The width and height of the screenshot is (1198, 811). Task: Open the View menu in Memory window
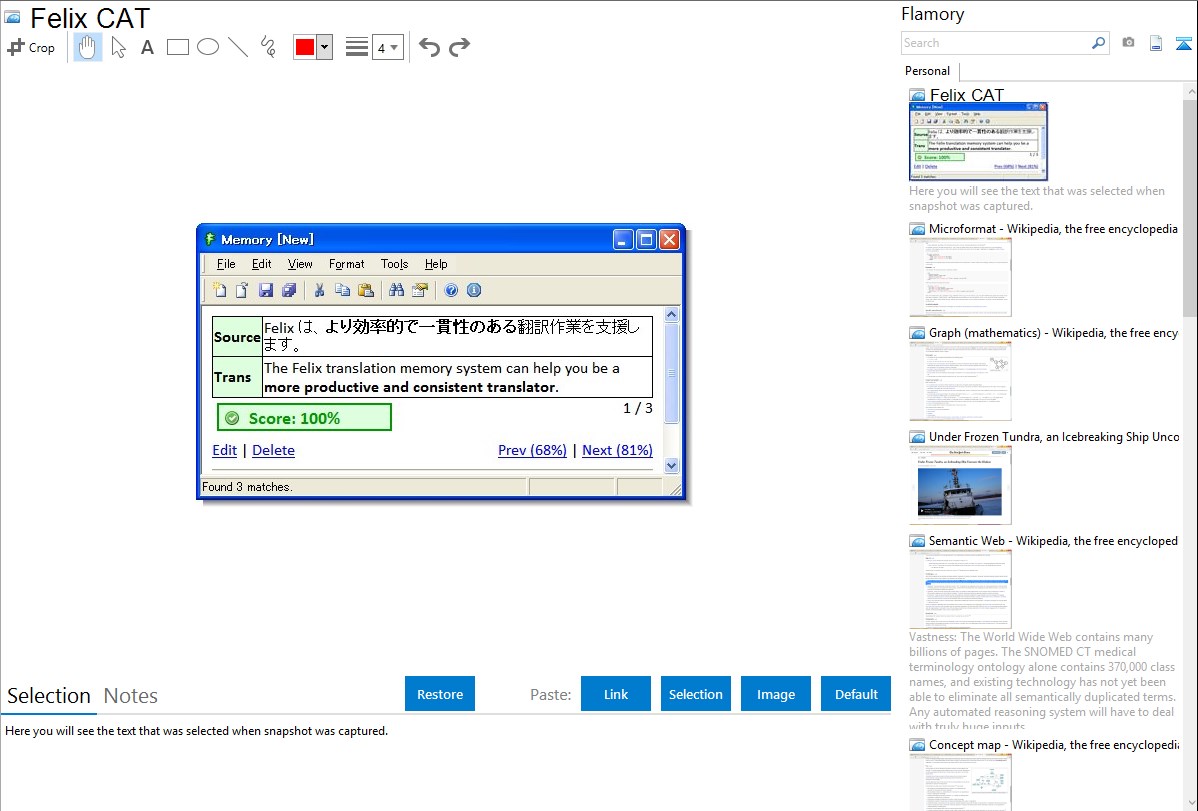pyautogui.click(x=300, y=264)
